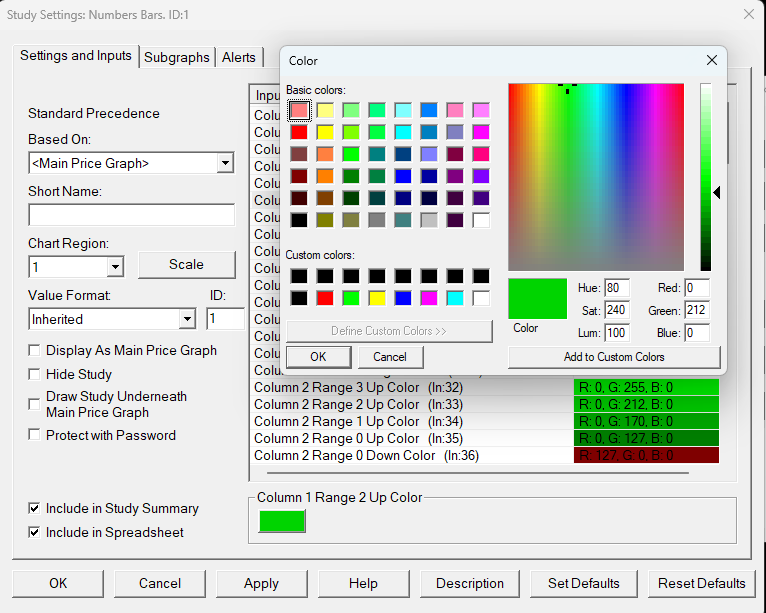Click Add to Custom Colors button

click(x=614, y=357)
